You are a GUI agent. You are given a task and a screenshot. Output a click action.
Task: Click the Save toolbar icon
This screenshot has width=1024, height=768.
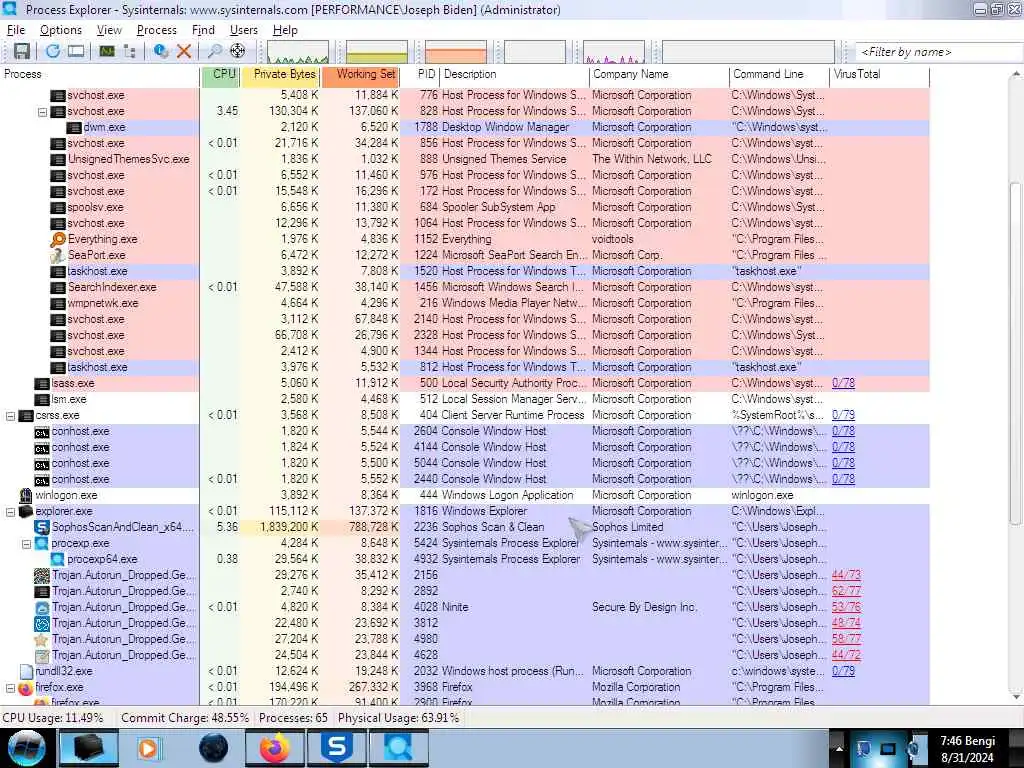[x=22, y=51]
